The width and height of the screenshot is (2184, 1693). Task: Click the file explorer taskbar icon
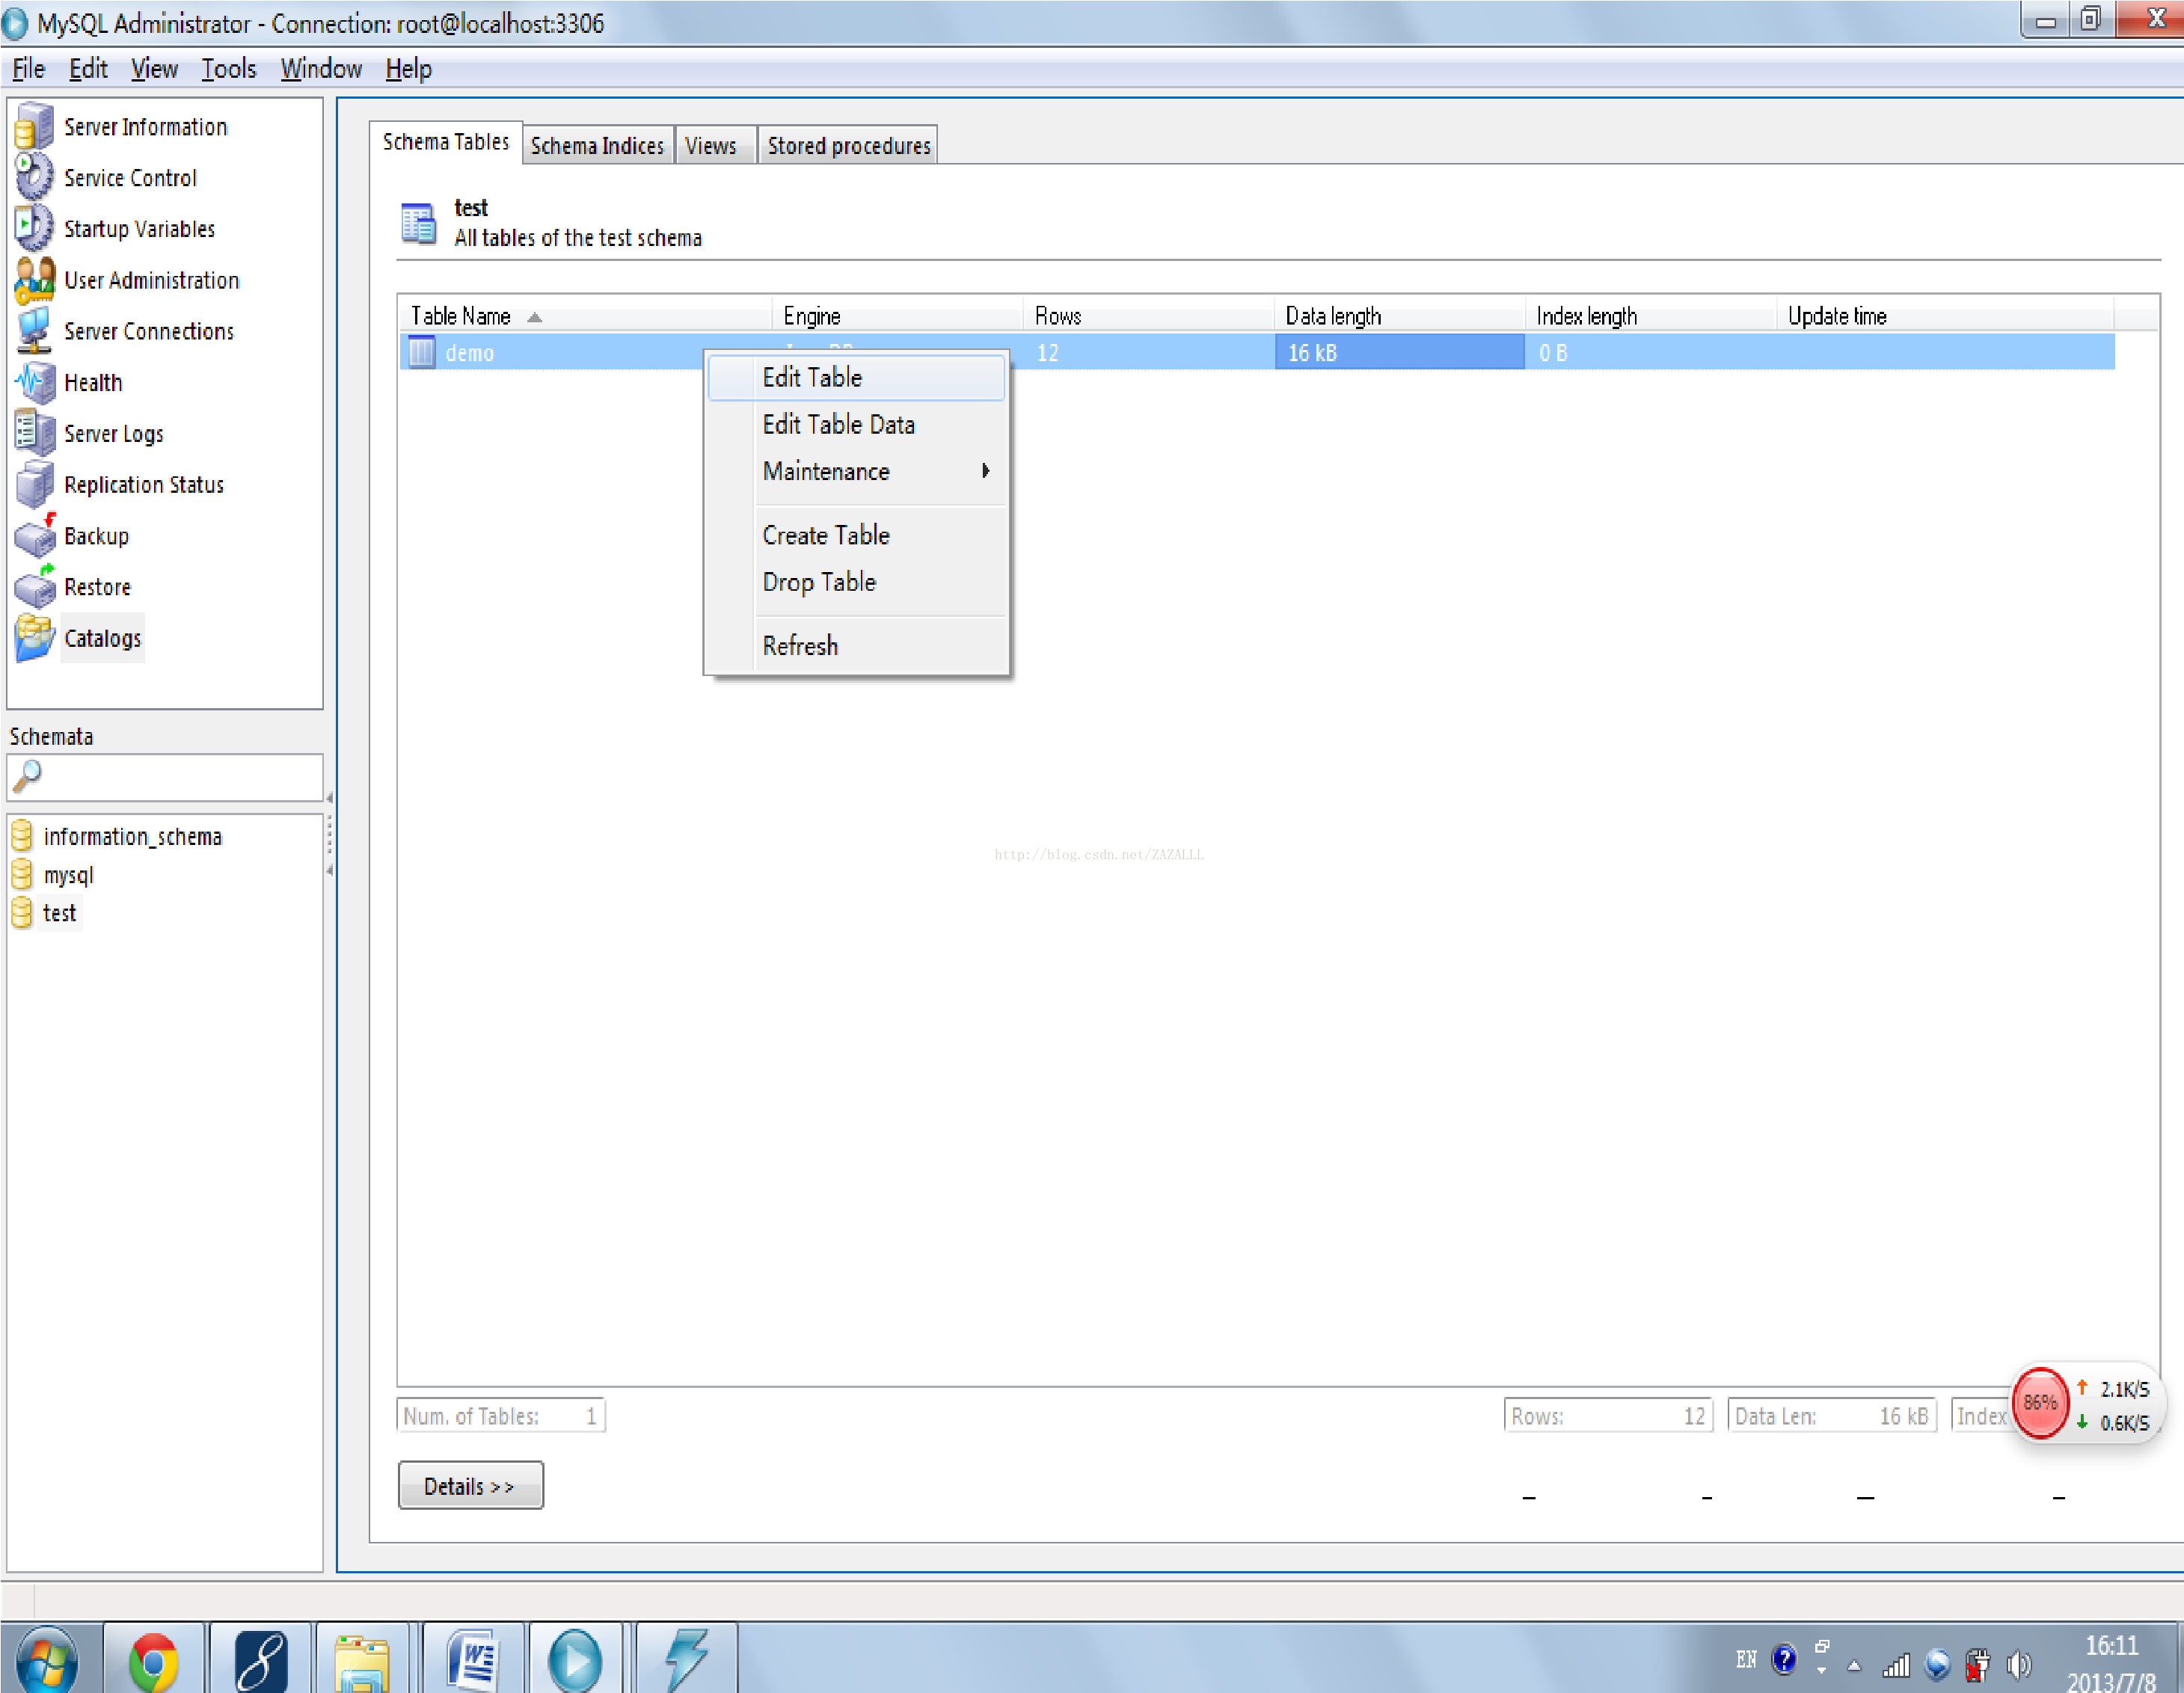[x=362, y=1662]
